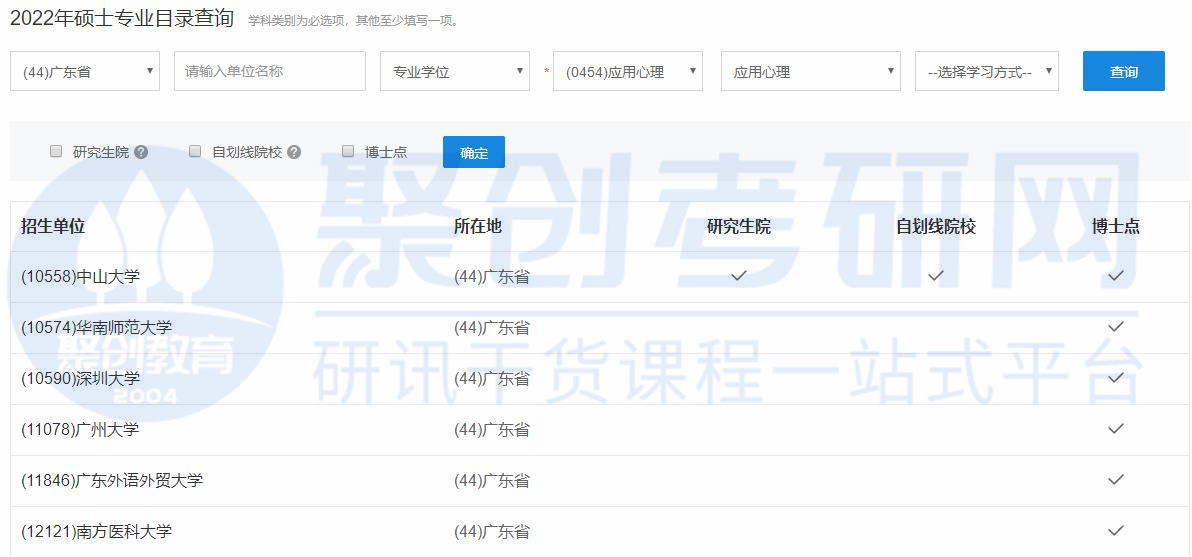Screen dimensions: 1192x557
Task: Open the 专业学位 degree type dropdown
Action: 455,71
